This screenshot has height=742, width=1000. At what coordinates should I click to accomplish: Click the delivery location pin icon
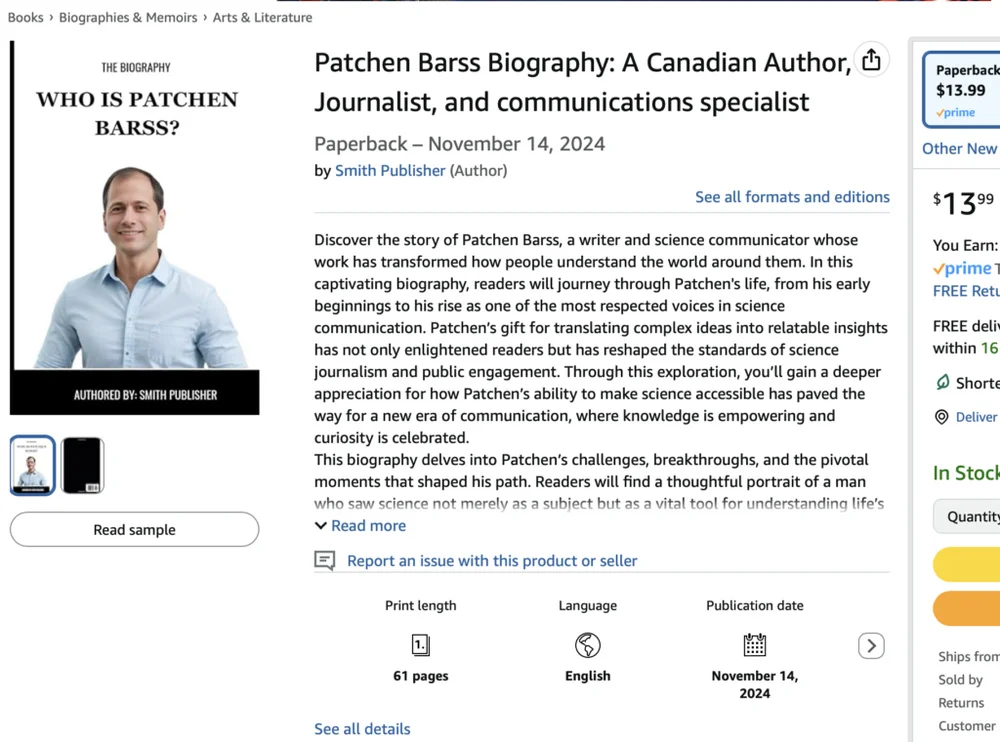(941, 417)
